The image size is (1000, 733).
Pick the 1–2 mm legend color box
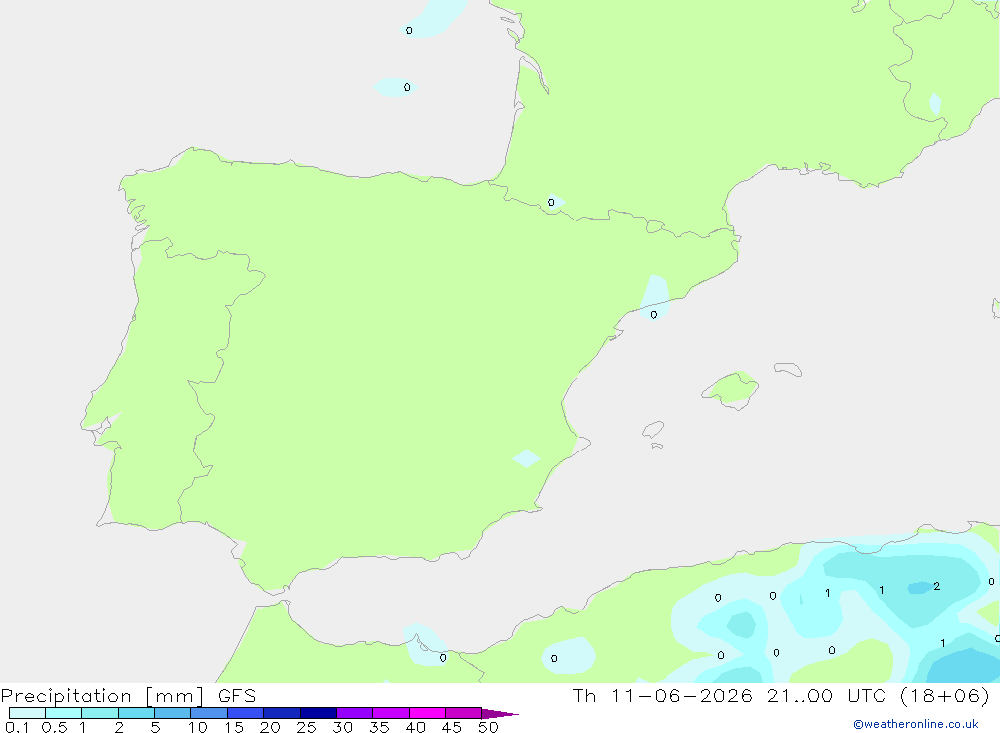click(x=100, y=713)
